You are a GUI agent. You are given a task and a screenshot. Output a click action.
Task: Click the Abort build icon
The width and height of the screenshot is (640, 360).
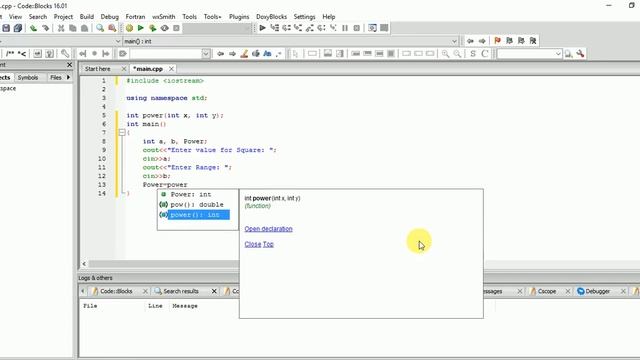pyautogui.click(x=176, y=28)
